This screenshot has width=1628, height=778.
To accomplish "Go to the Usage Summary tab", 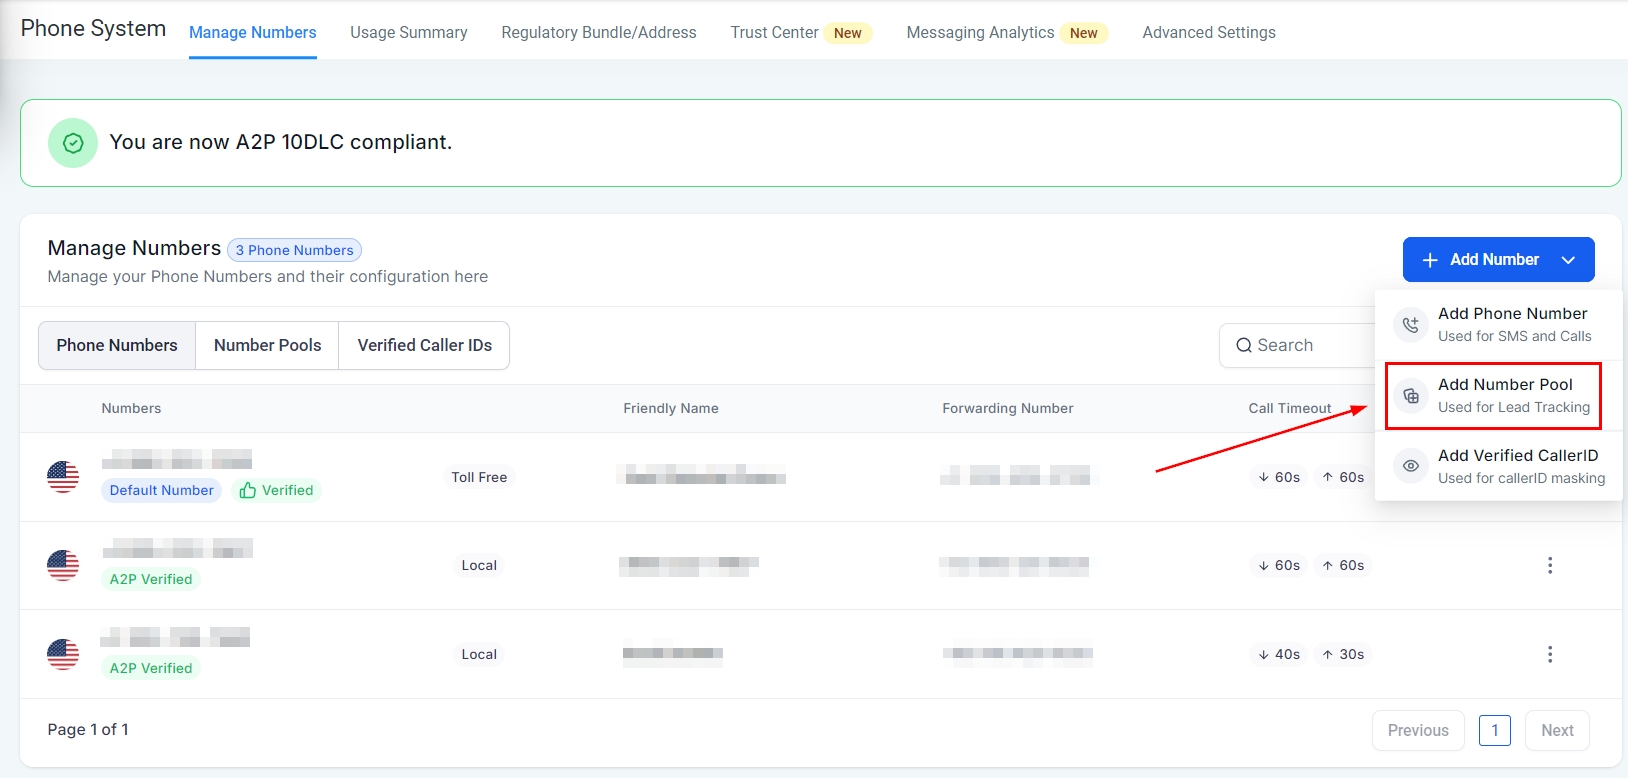I will click(408, 32).
